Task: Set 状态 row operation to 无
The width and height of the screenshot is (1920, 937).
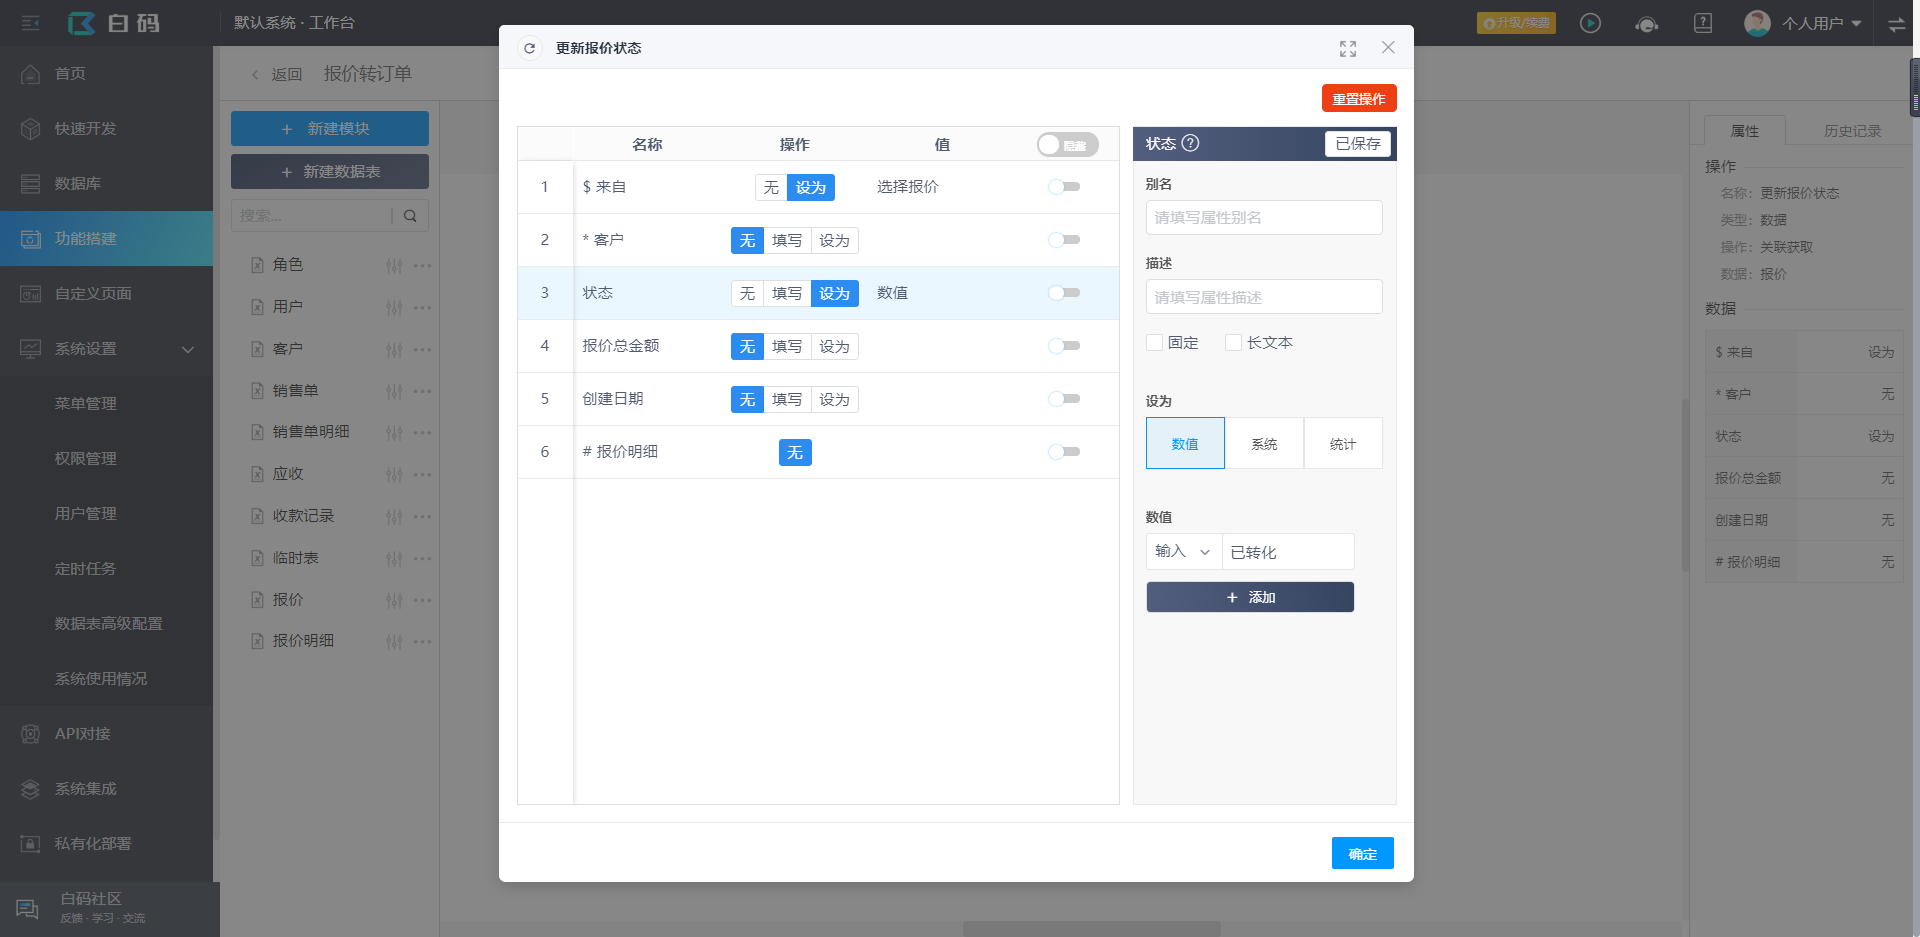Action: click(747, 293)
